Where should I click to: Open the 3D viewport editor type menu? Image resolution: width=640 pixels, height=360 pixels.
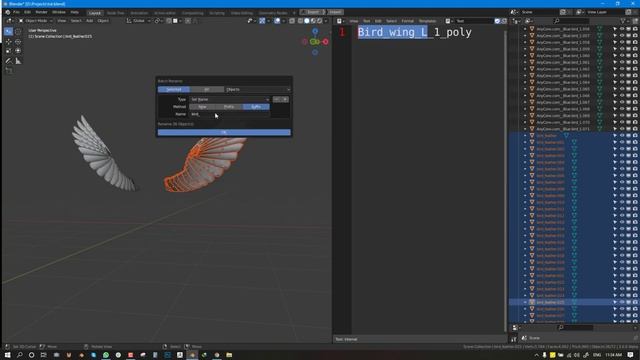[x=9, y=21]
